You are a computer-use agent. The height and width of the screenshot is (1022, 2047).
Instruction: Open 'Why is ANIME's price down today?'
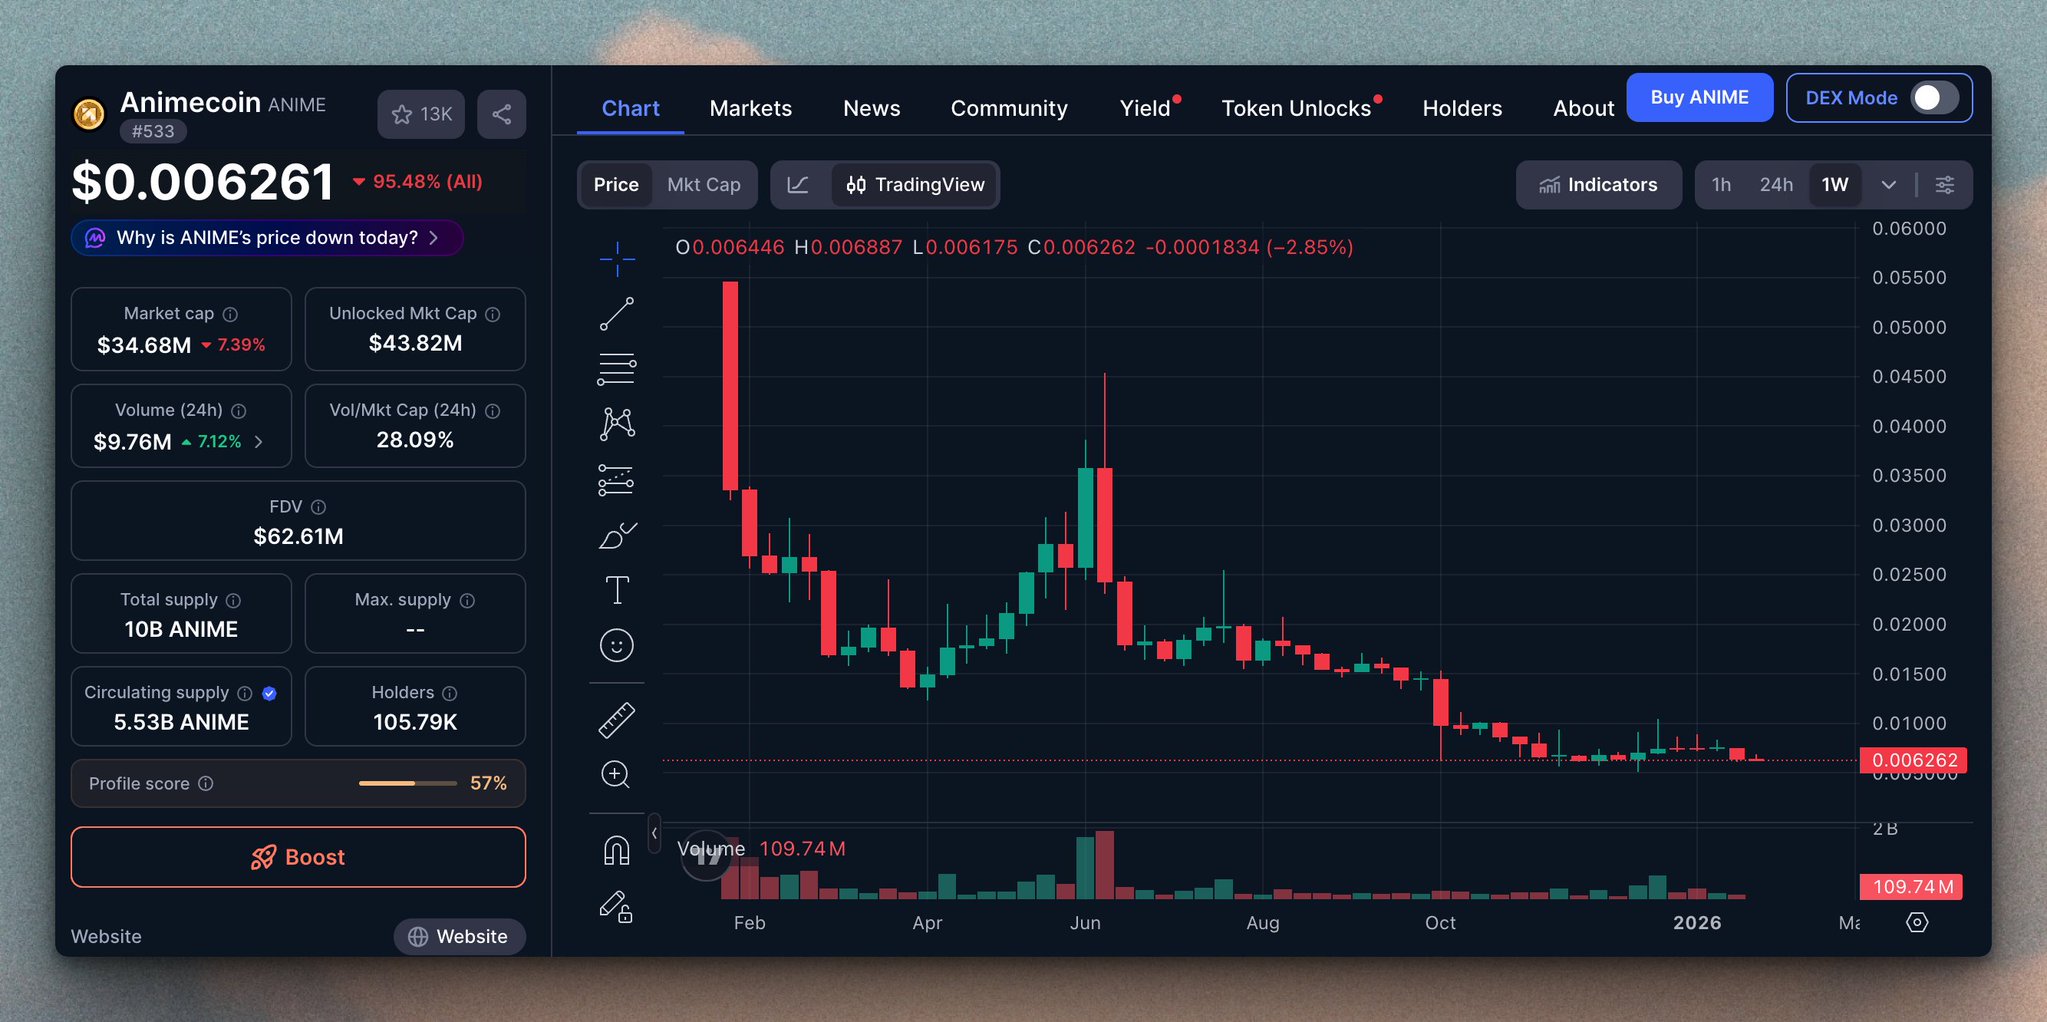tap(267, 238)
